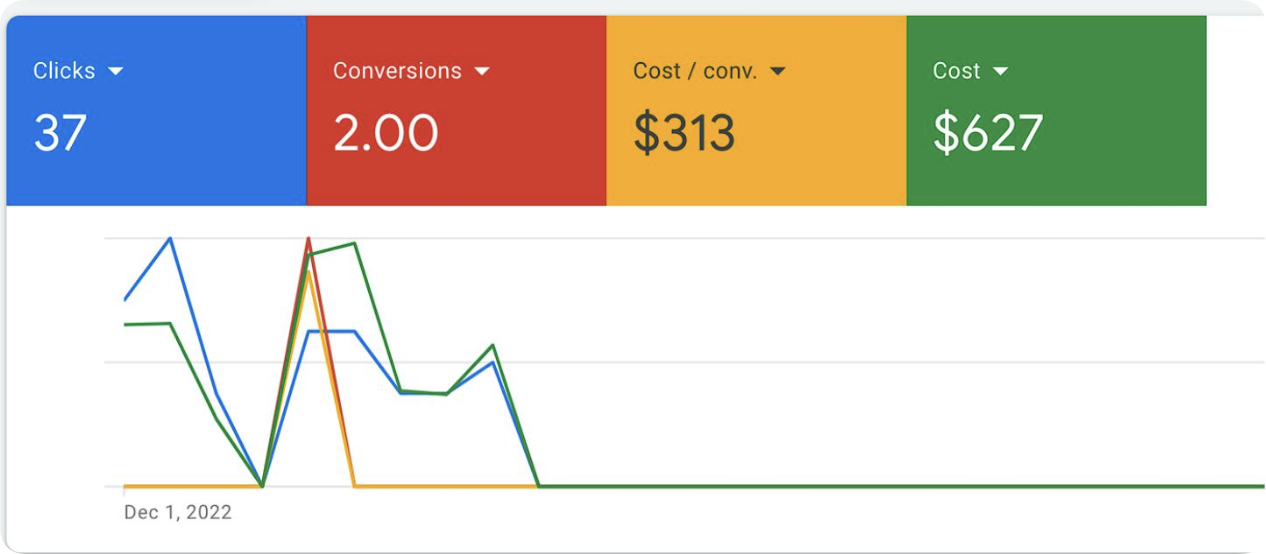Click the blue line's highest peak
Viewport: 1266px width, 554px height.
[x=171, y=238]
